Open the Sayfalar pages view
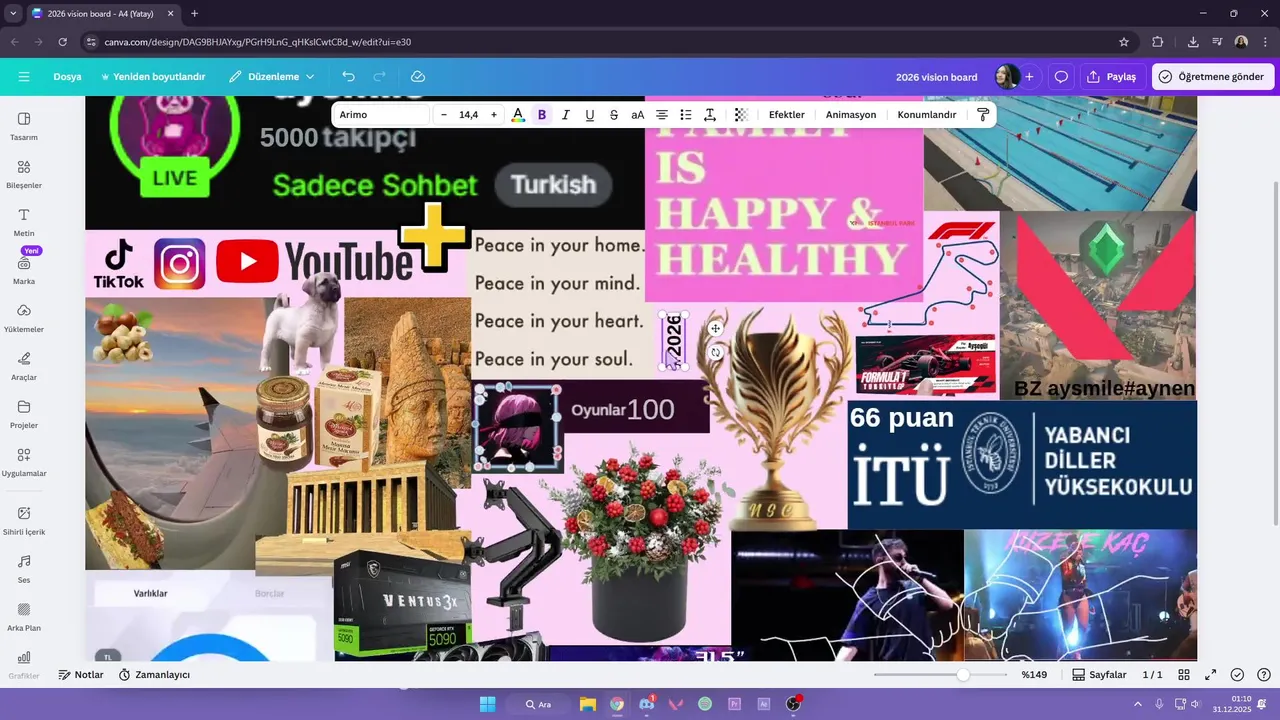 1099,675
